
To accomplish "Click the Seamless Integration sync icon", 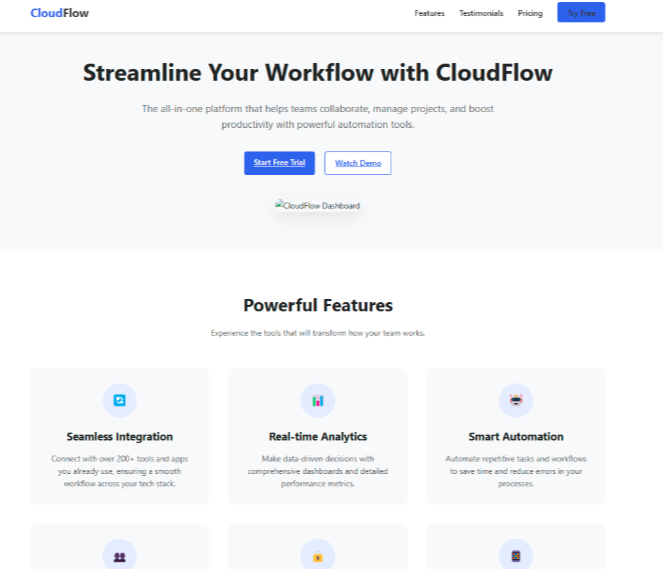I will (x=119, y=400).
